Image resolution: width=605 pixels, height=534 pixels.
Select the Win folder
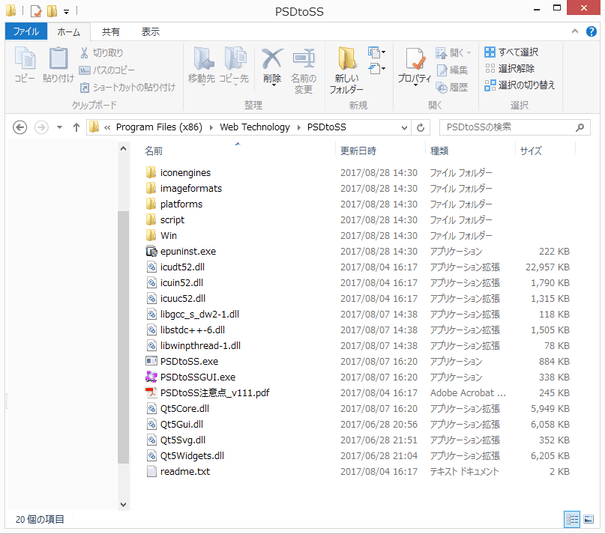point(357,236)
